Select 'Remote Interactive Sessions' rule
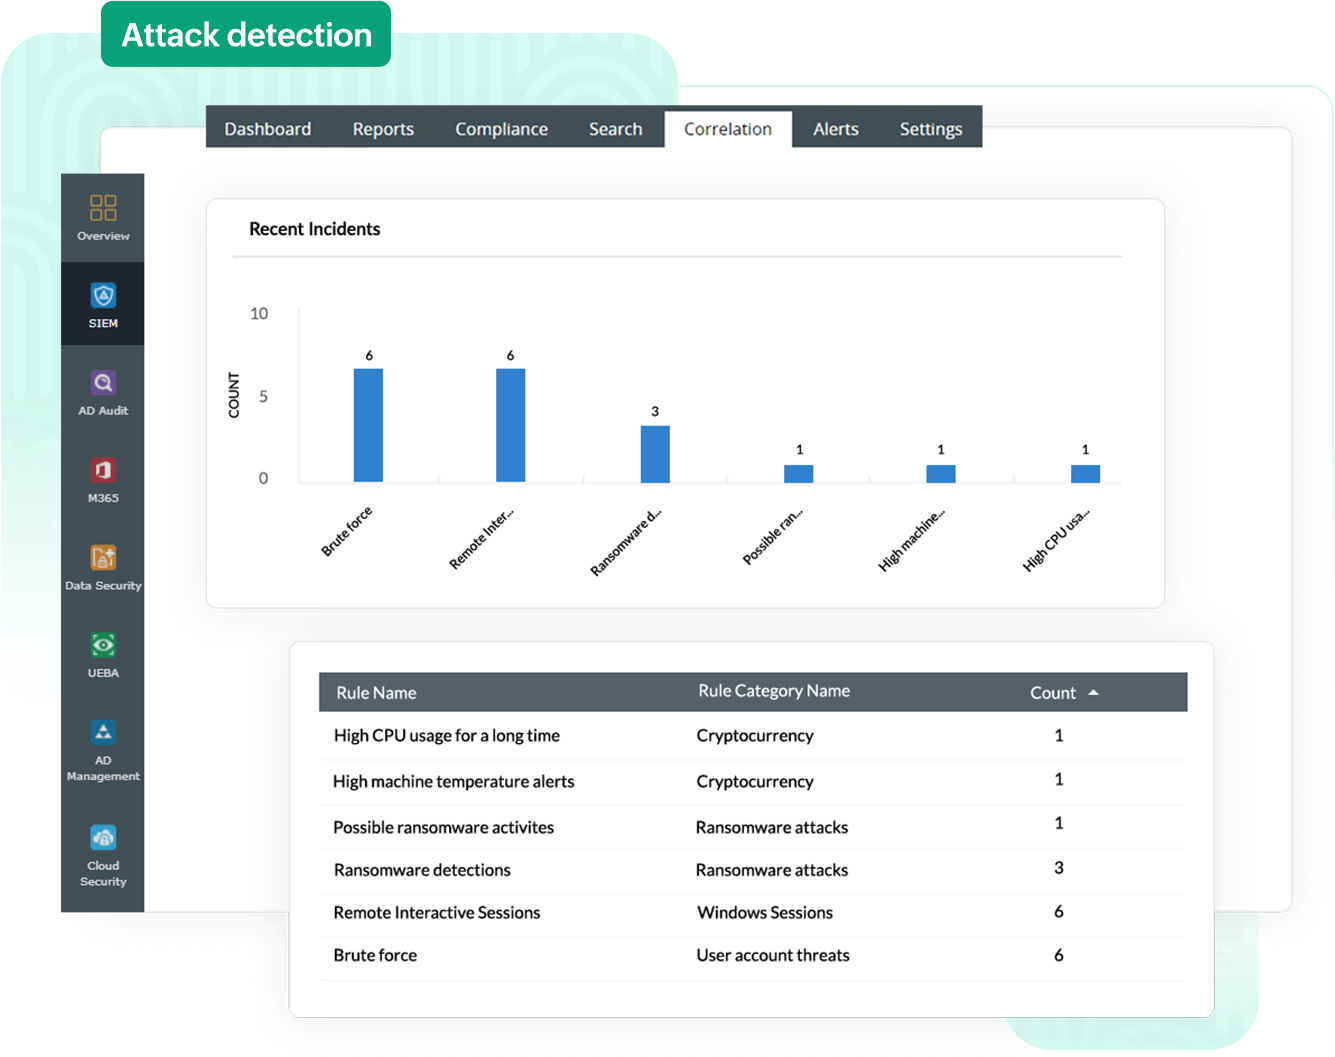 point(436,912)
